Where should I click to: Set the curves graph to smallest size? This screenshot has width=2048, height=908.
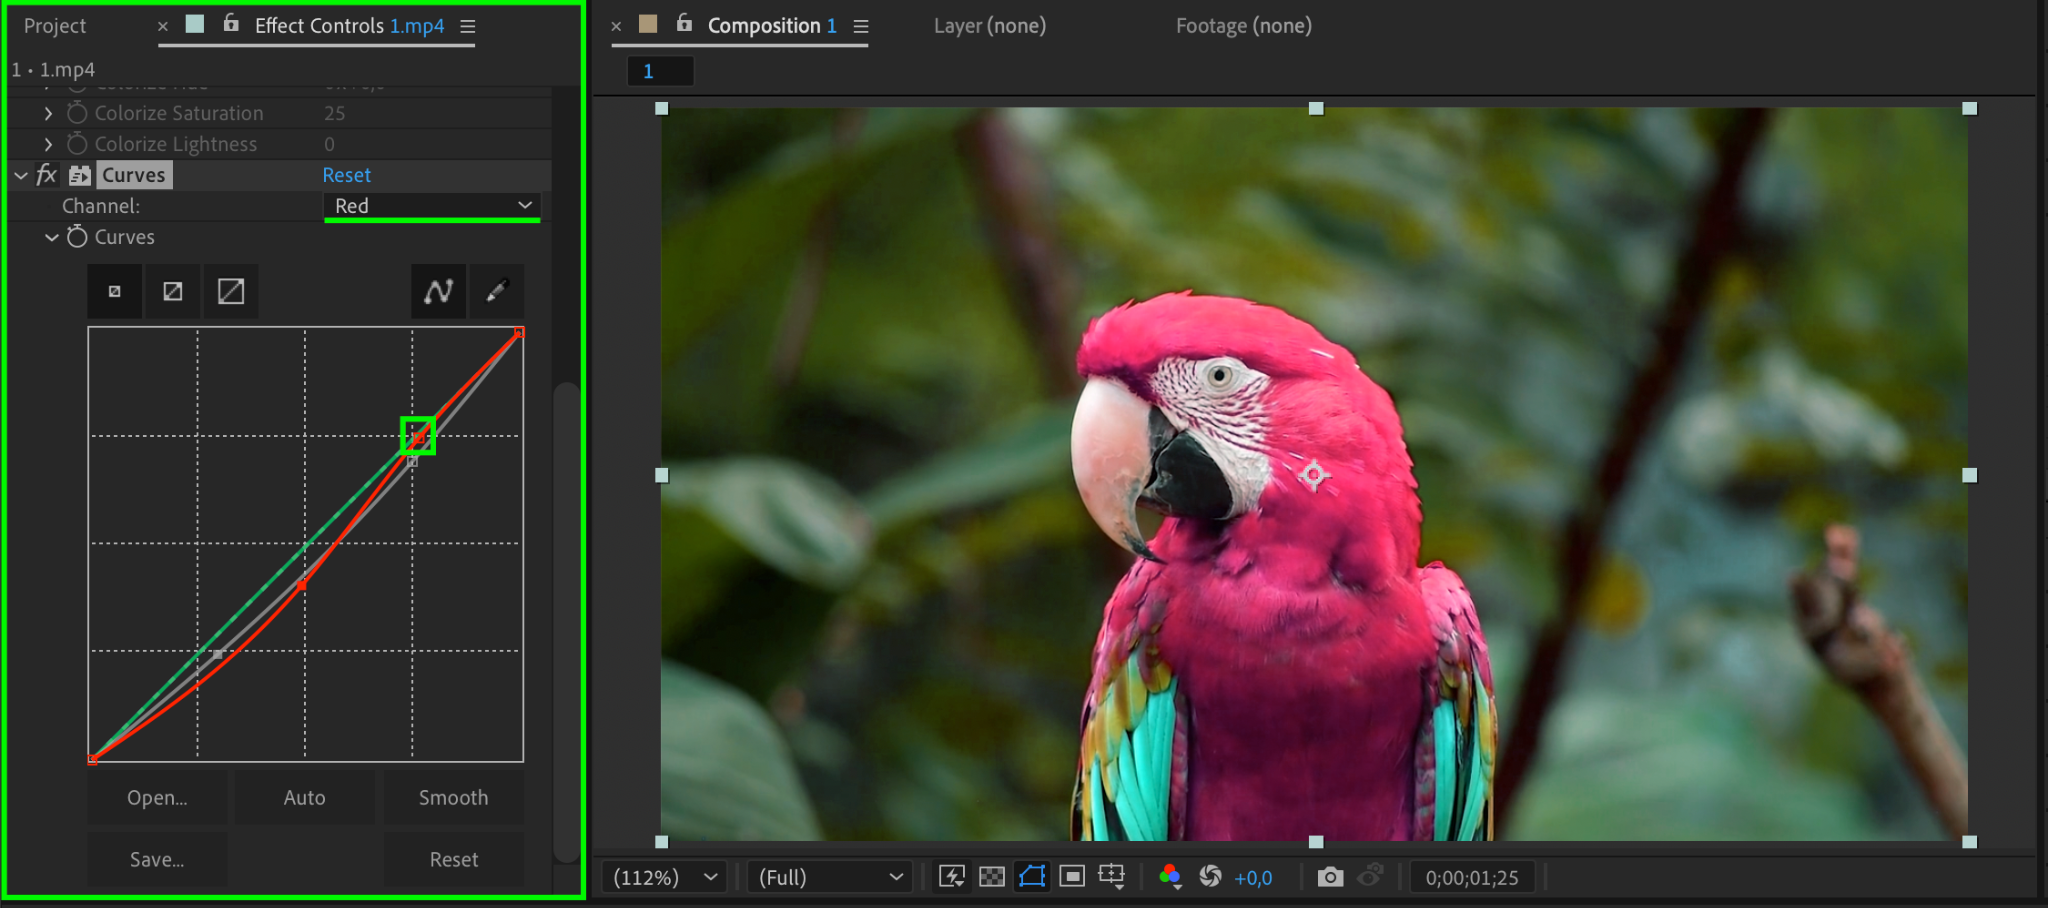(x=115, y=291)
